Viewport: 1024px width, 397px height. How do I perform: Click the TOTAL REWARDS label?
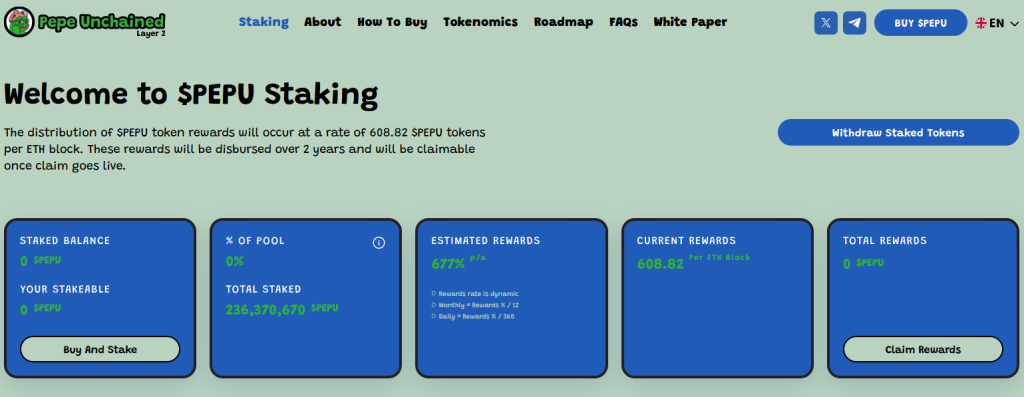coord(884,240)
